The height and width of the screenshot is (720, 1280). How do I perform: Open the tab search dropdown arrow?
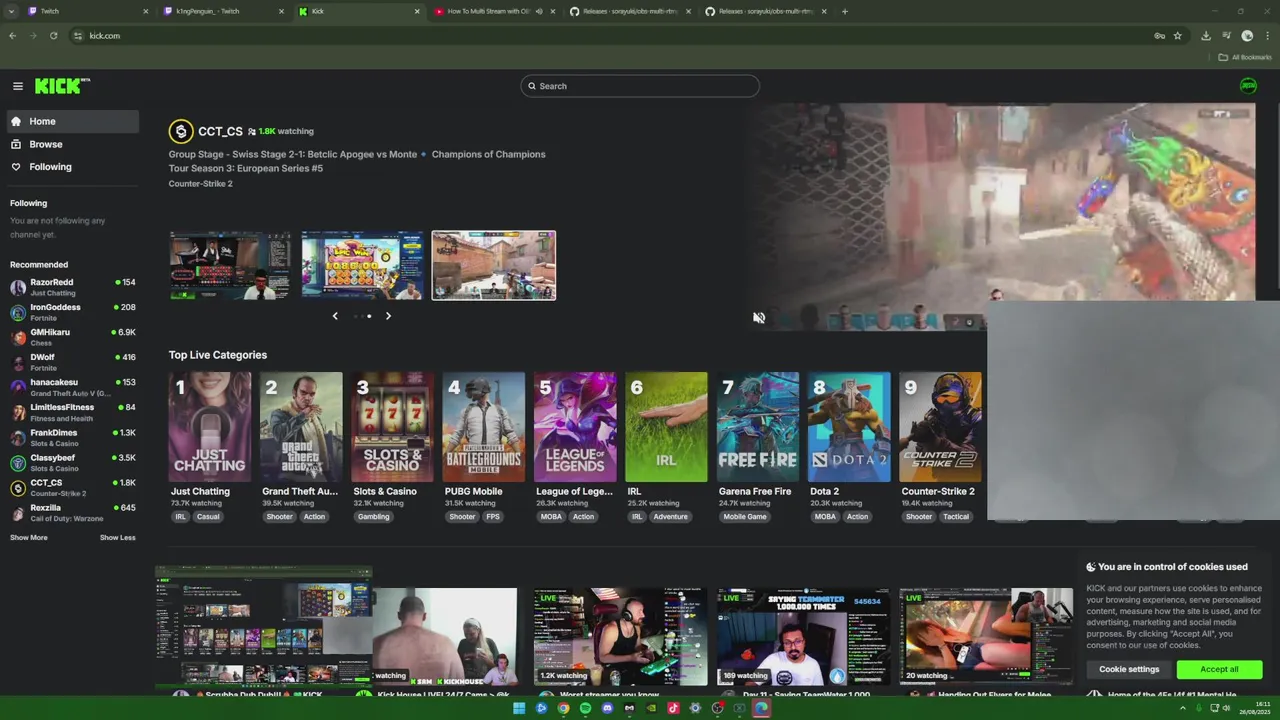pyautogui.click(x=11, y=11)
